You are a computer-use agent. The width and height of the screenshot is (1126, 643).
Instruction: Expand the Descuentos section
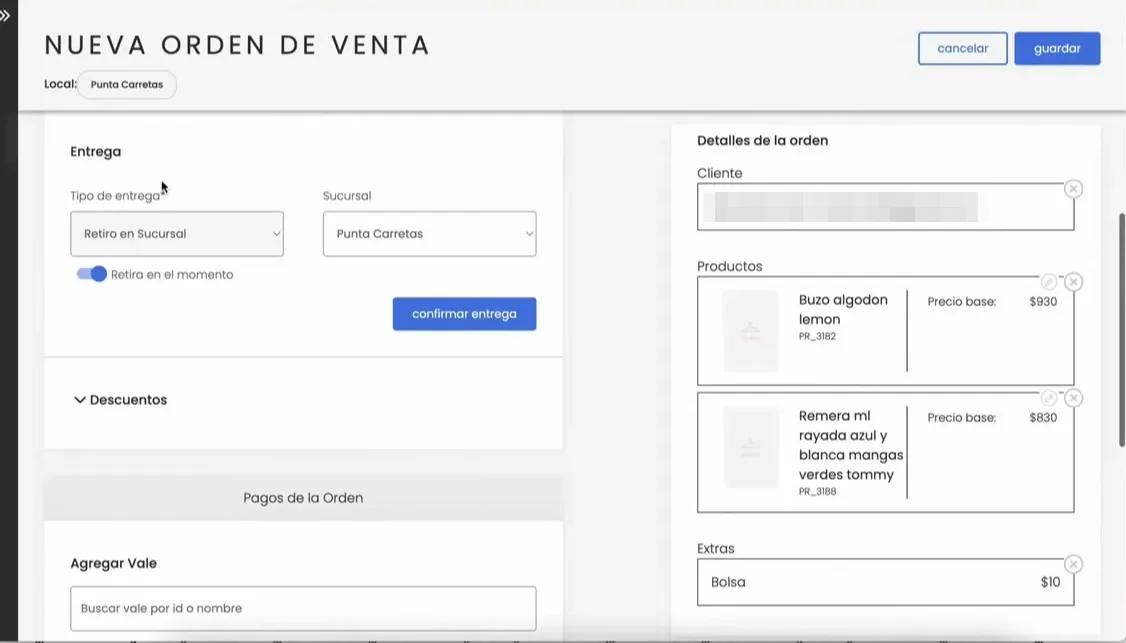pos(121,399)
